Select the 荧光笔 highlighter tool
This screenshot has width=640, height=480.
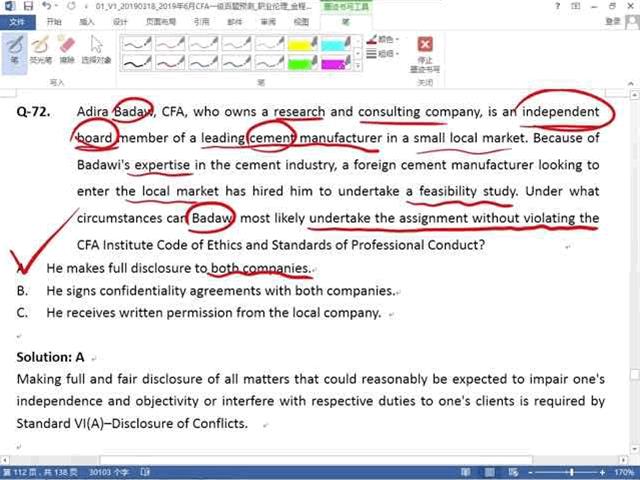click(x=40, y=51)
